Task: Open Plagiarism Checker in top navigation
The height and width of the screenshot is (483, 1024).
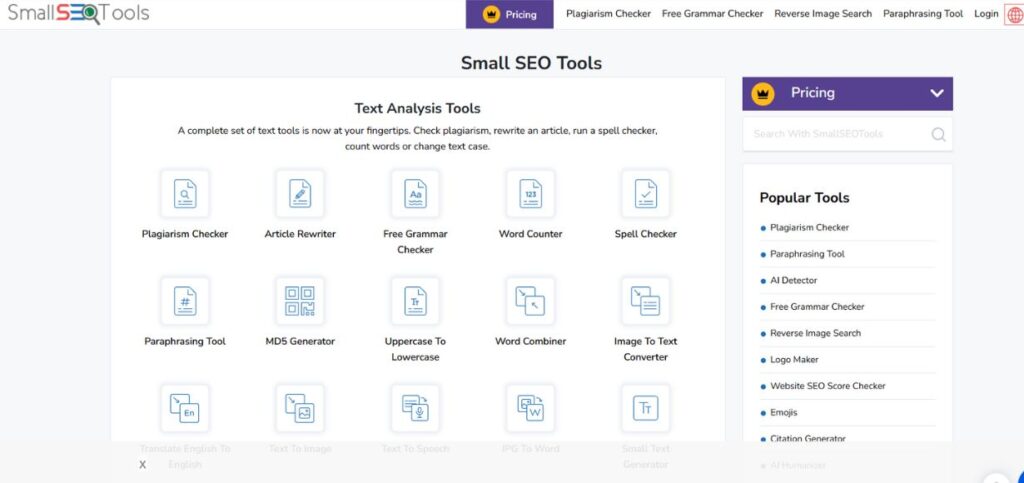Action: coord(608,14)
